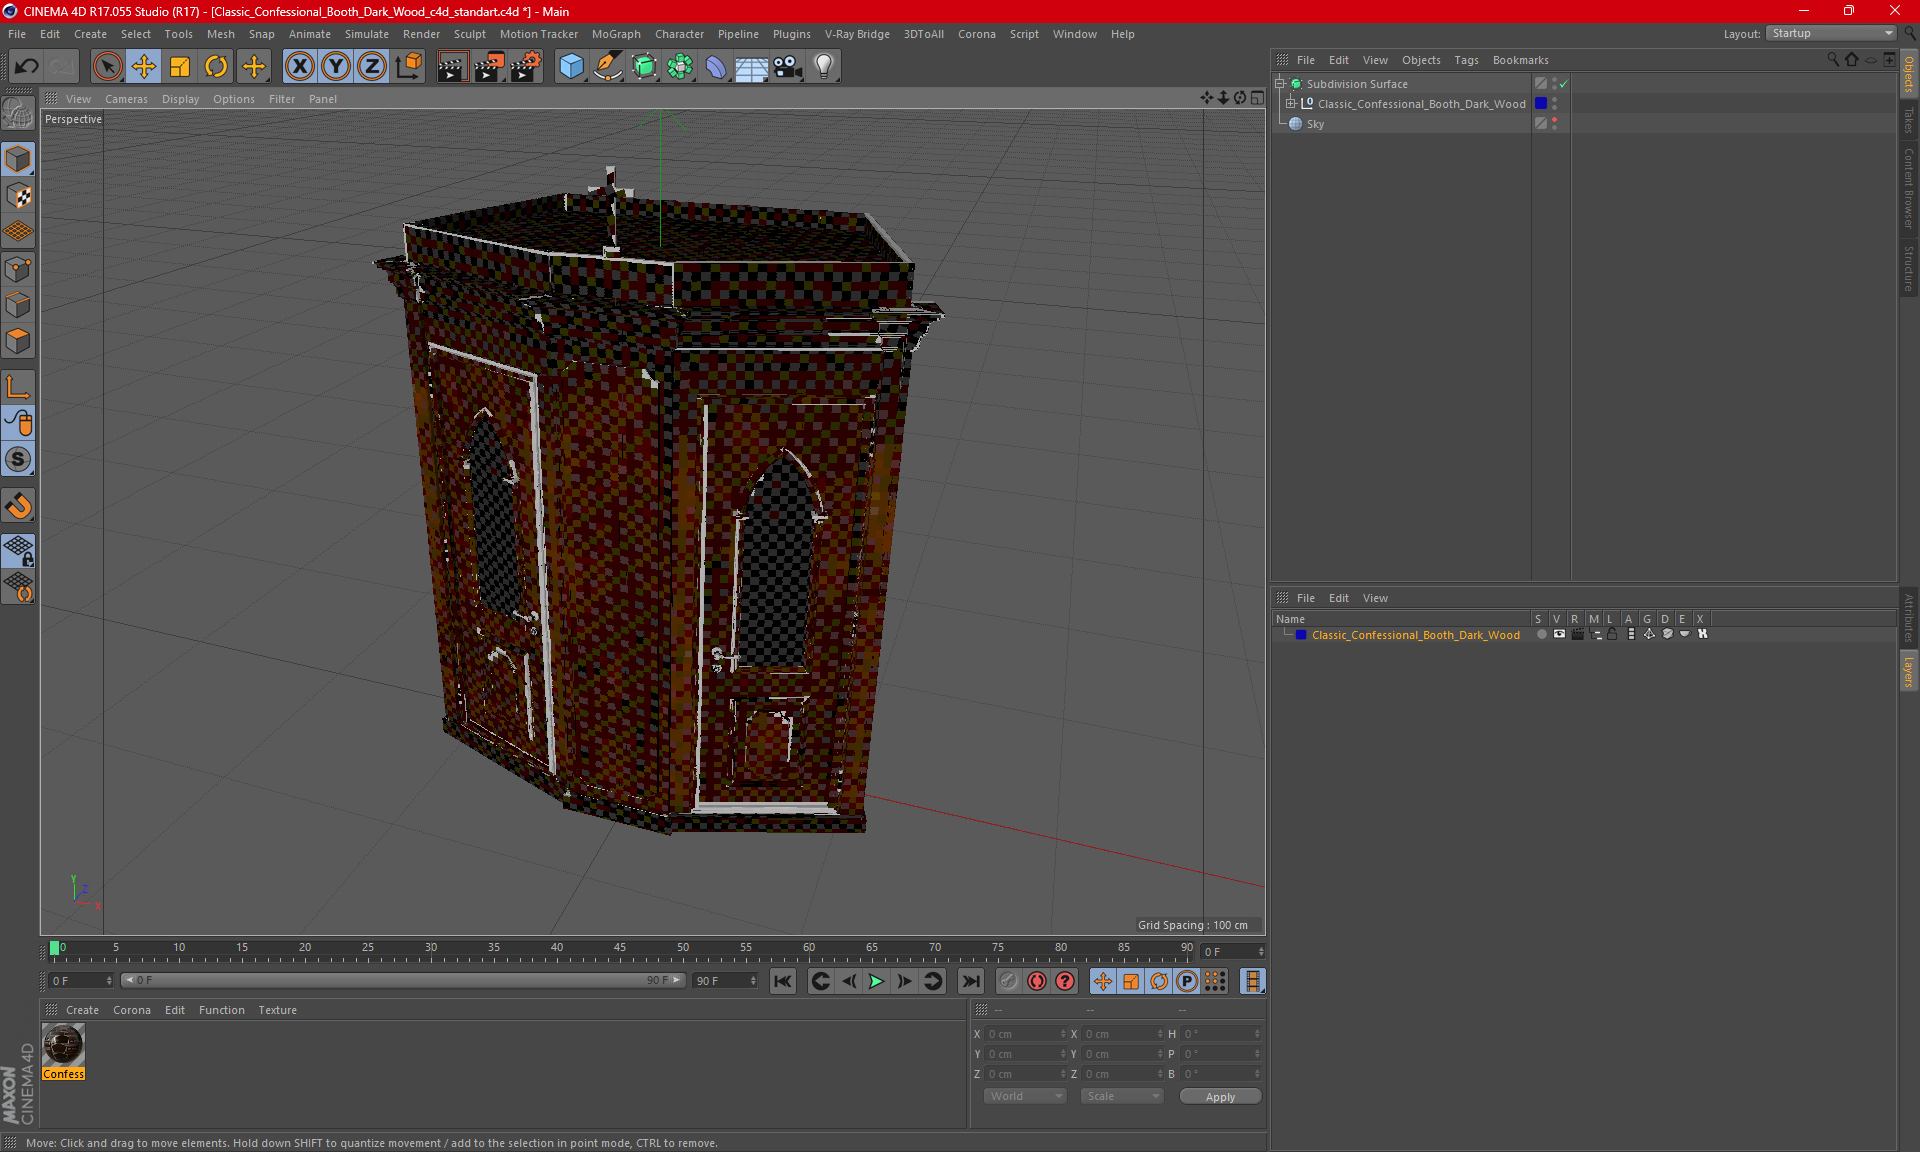
Task: Click the Undo arrow icon
Action: tap(26, 66)
